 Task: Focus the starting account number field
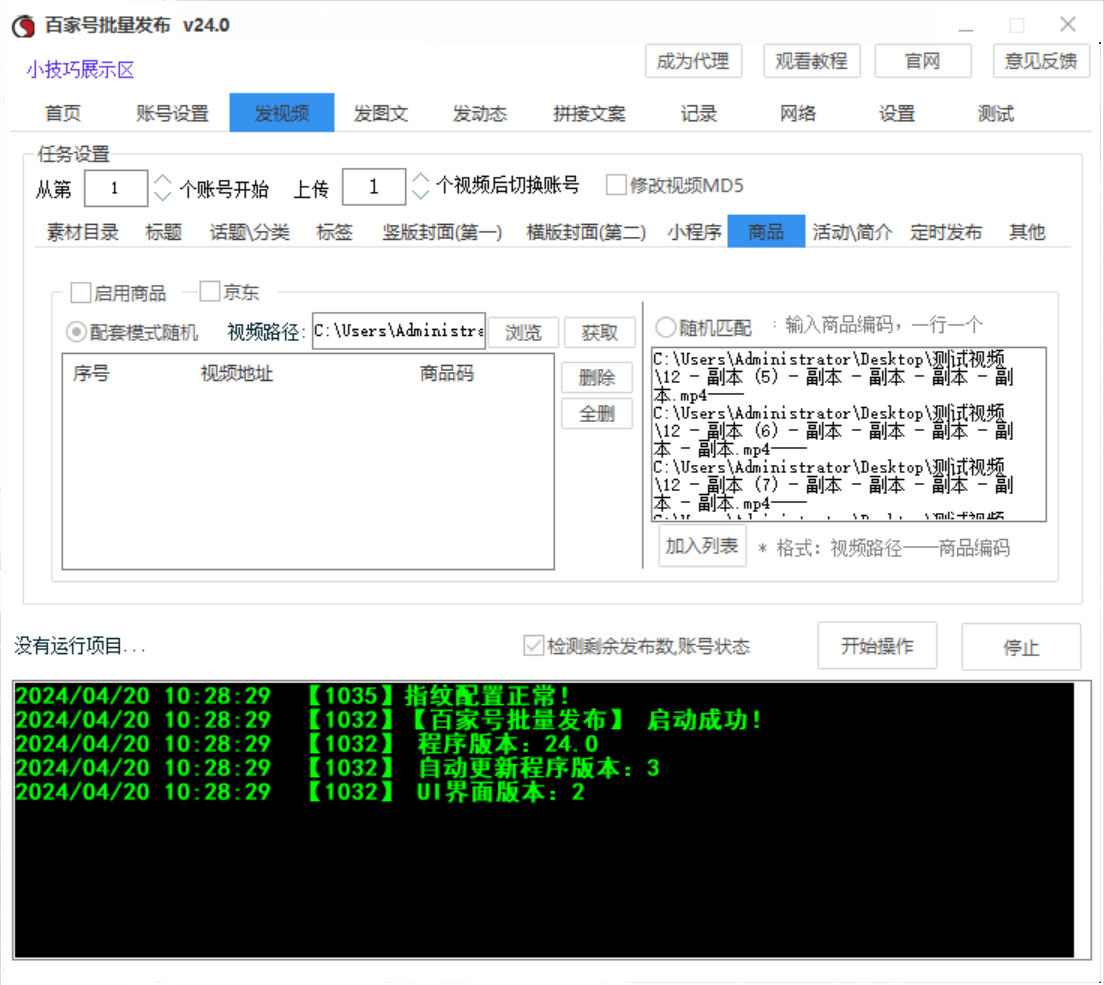click(x=115, y=188)
